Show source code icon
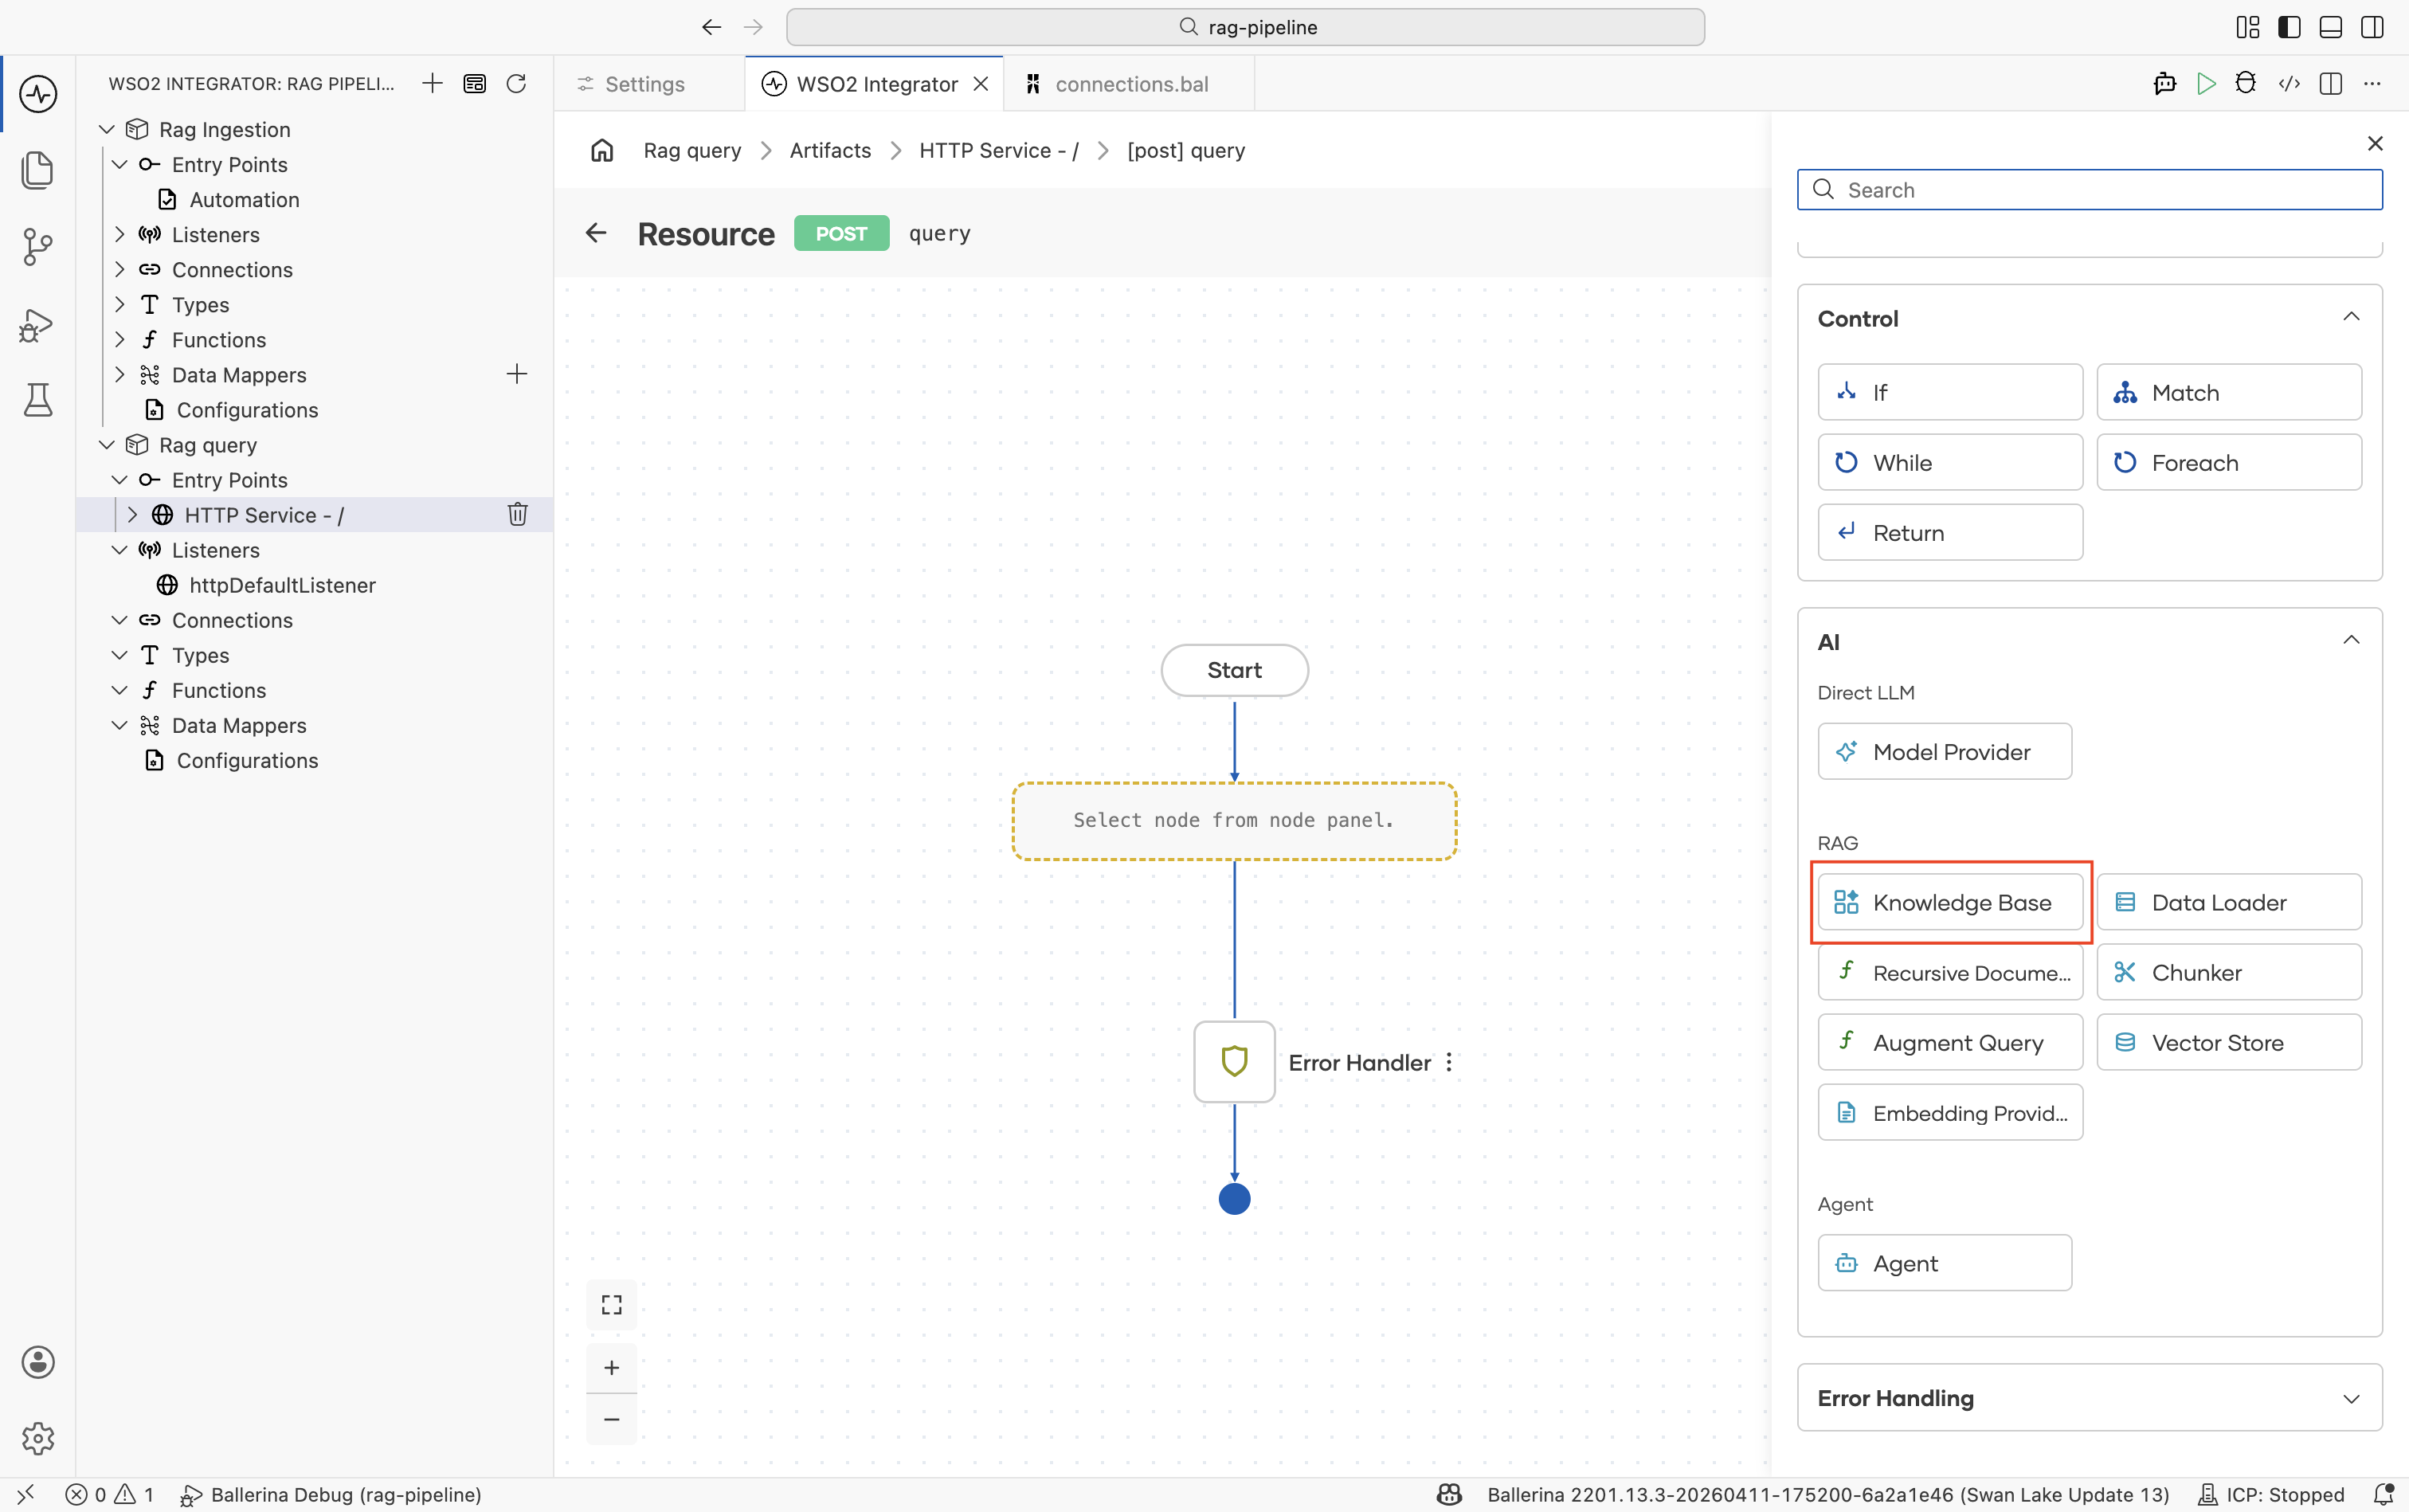 point(2289,84)
